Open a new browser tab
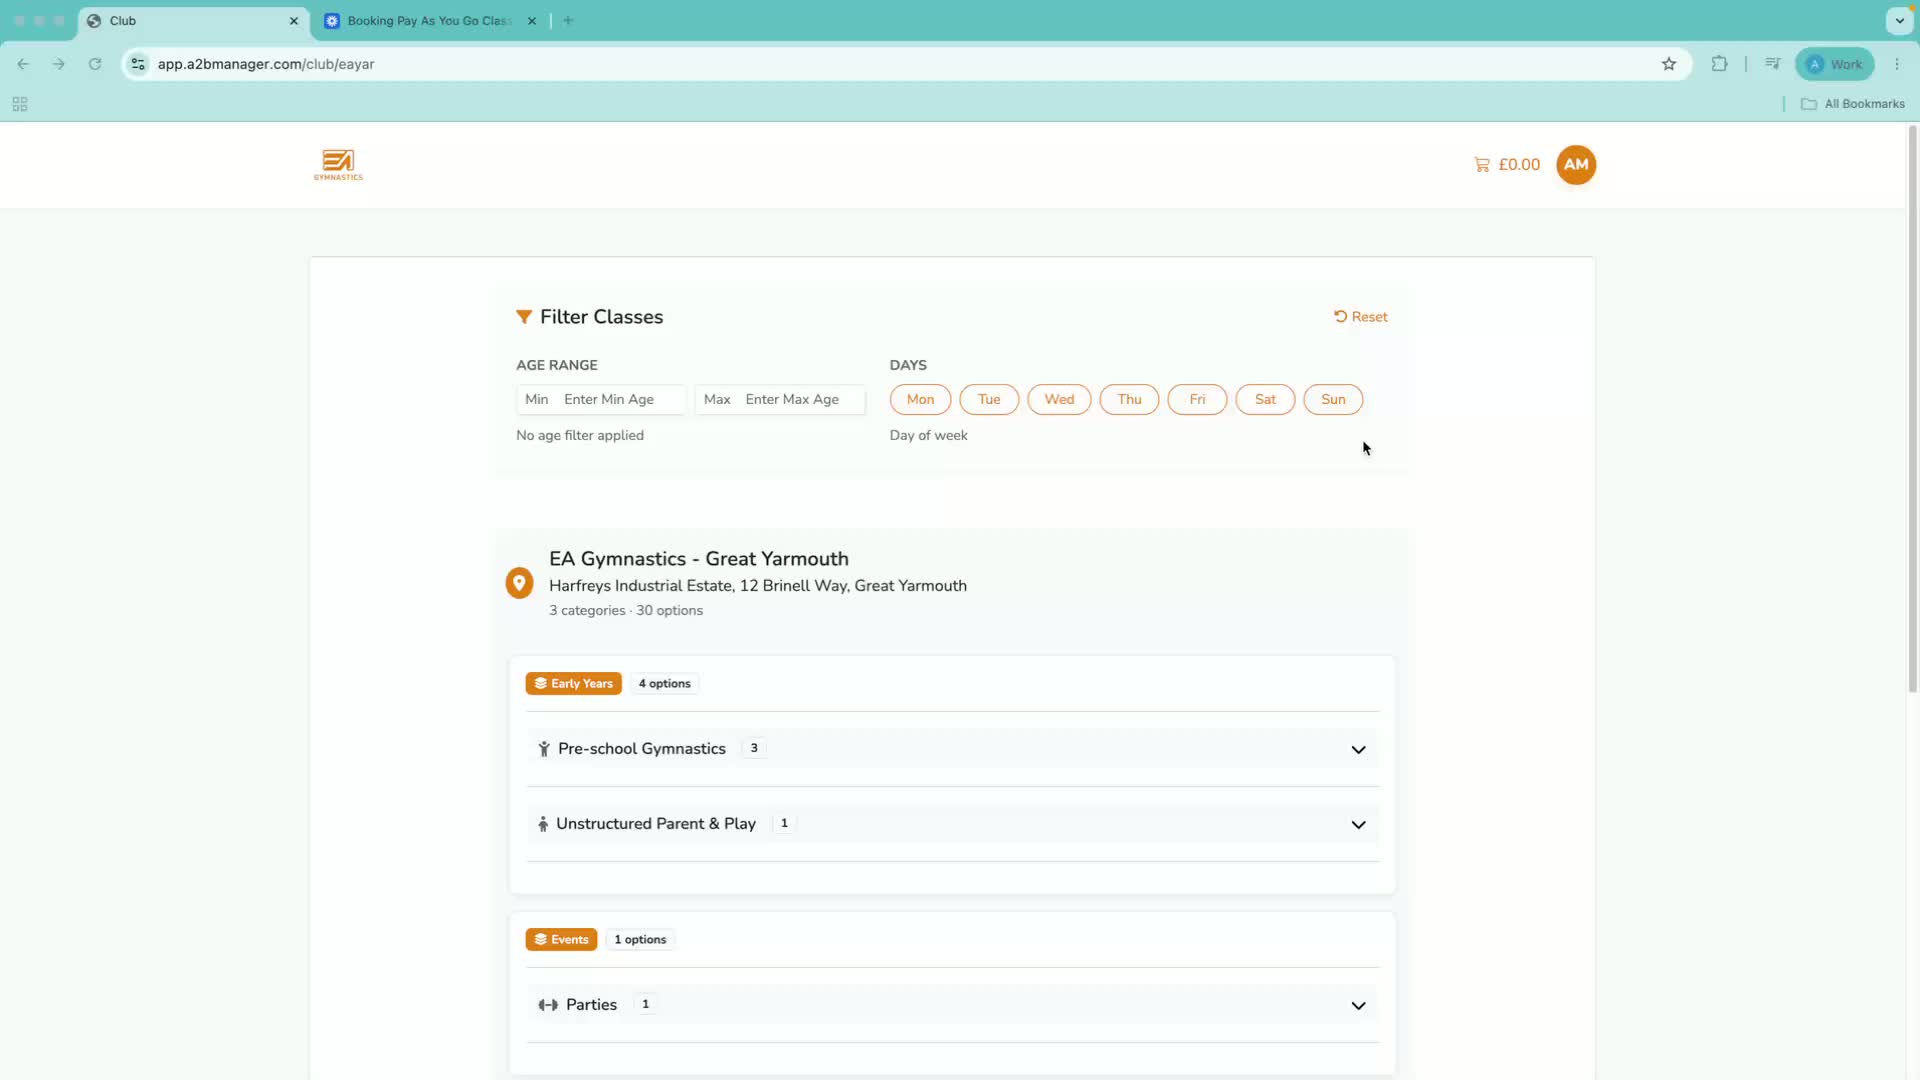Screen dimensions: 1920x1080 [x=568, y=21]
